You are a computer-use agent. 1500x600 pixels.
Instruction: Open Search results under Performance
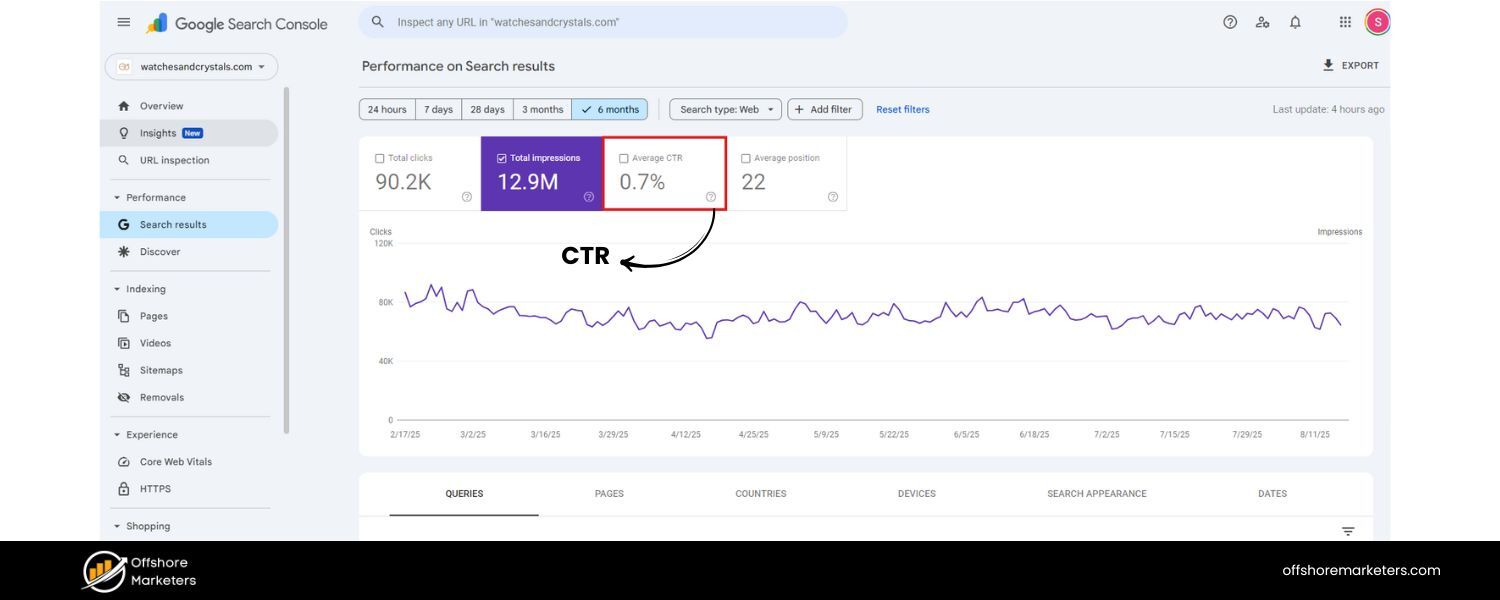coord(175,224)
